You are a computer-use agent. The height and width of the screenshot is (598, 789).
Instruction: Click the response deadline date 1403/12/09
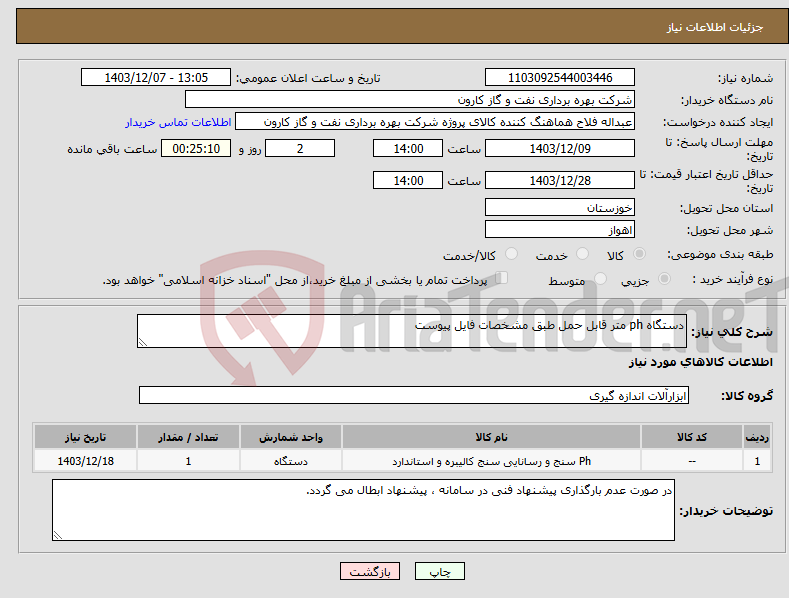pyautogui.click(x=560, y=148)
